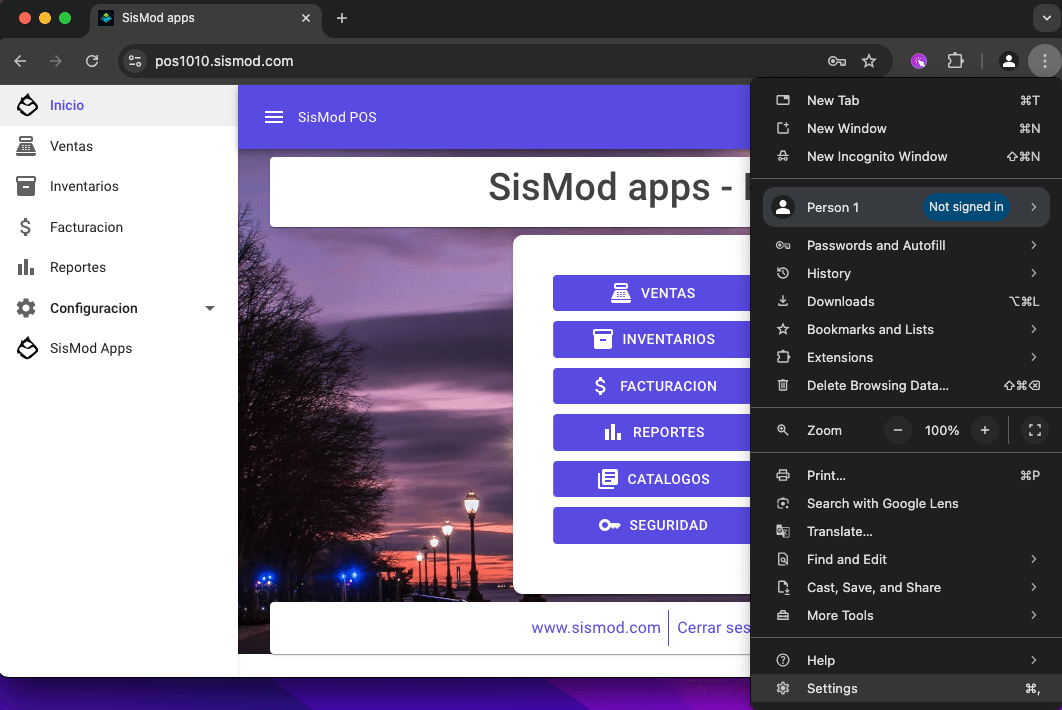Click the Not signed in badge
This screenshot has height=710, width=1062.
click(966, 207)
